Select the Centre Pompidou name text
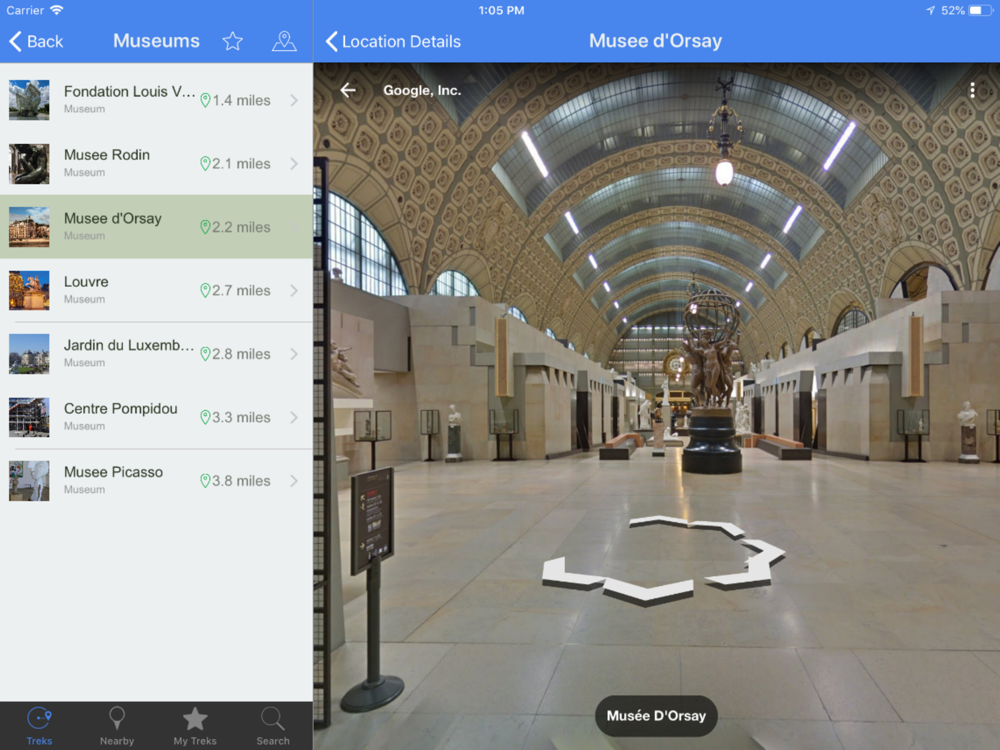The image size is (1000, 750). click(121, 409)
